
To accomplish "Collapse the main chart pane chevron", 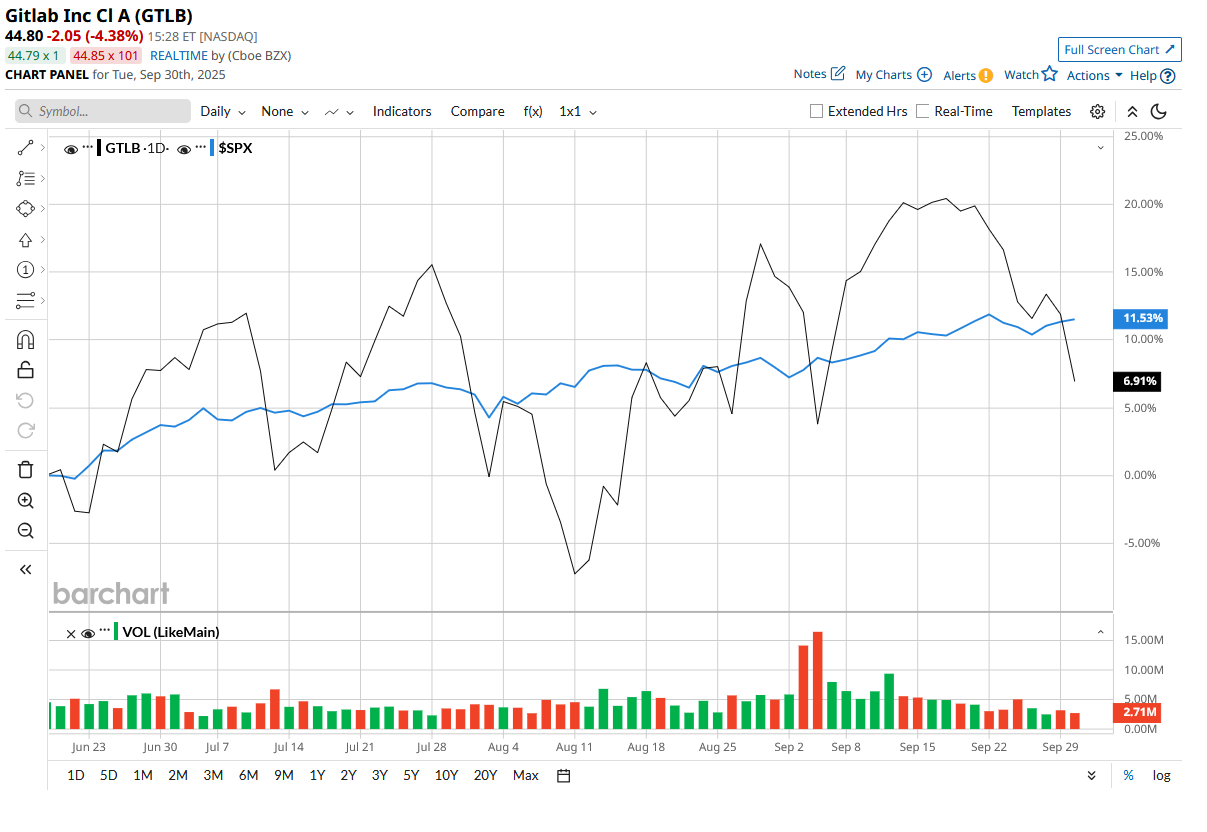I will (1101, 147).
